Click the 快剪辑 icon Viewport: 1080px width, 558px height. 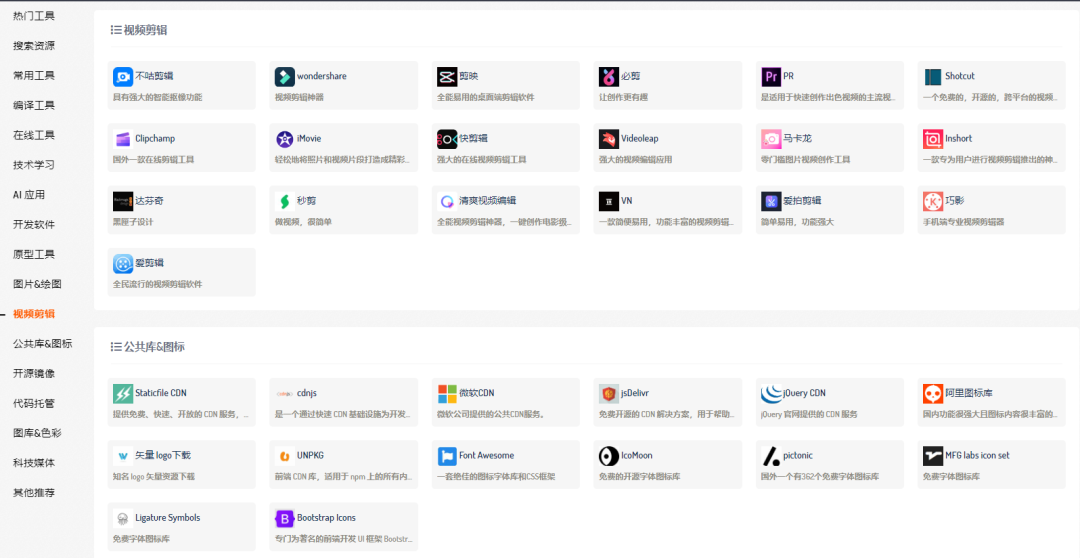click(x=447, y=139)
